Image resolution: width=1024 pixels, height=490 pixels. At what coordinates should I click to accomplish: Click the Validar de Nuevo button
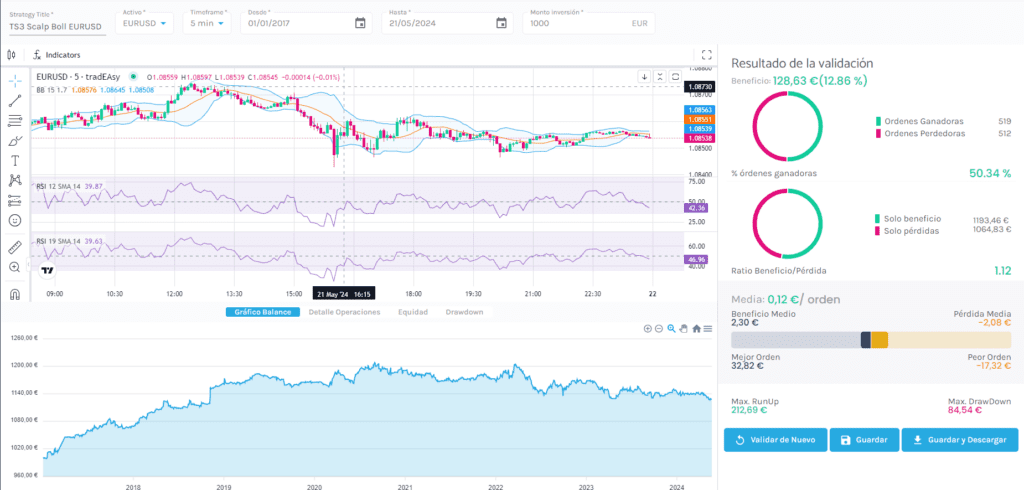pos(776,440)
